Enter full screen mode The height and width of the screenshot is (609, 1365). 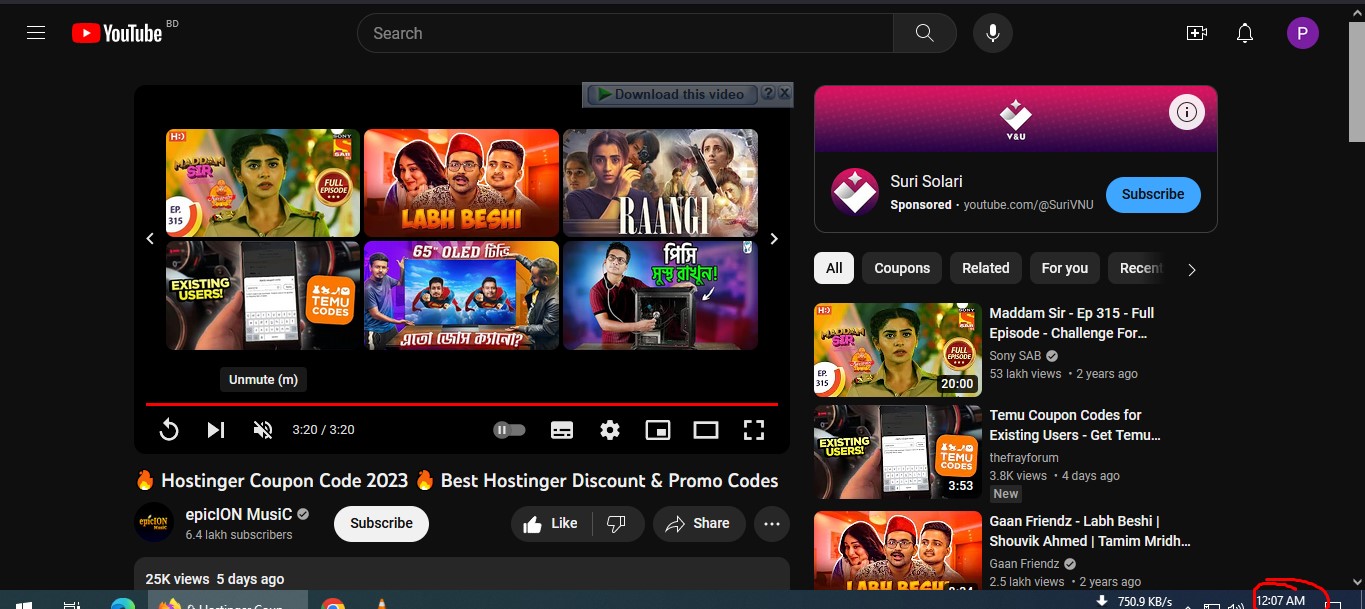754,430
